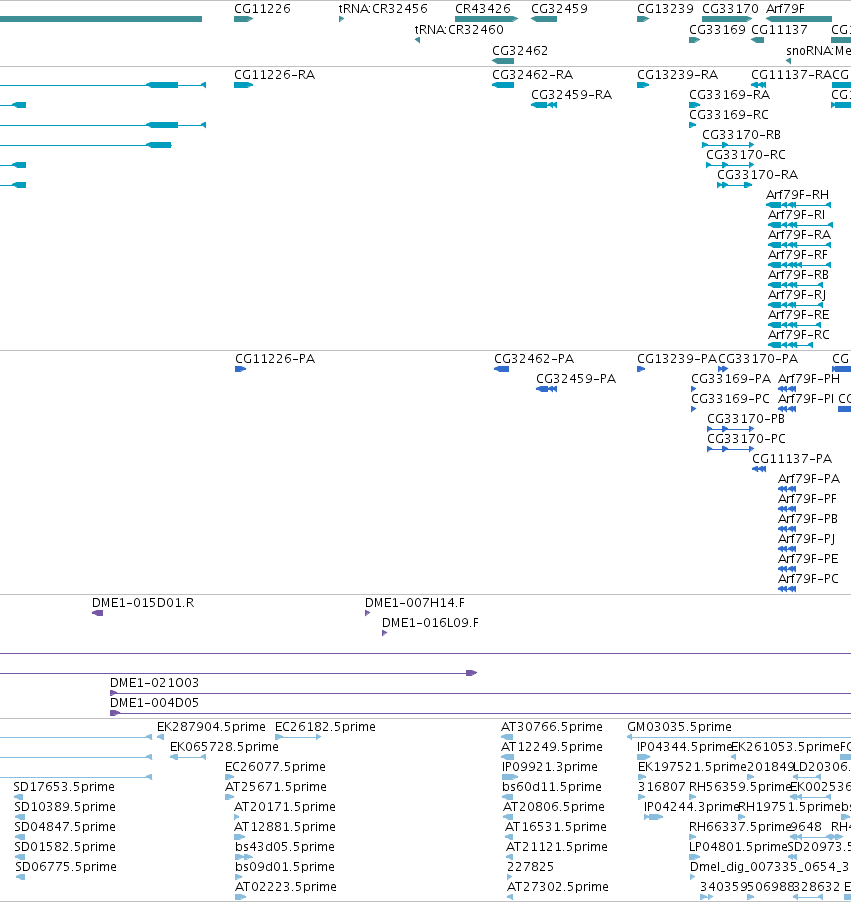This screenshot has height=902, width=851.
Task: Select protein CG32459-PA
Action: click(x=546, y=389)
